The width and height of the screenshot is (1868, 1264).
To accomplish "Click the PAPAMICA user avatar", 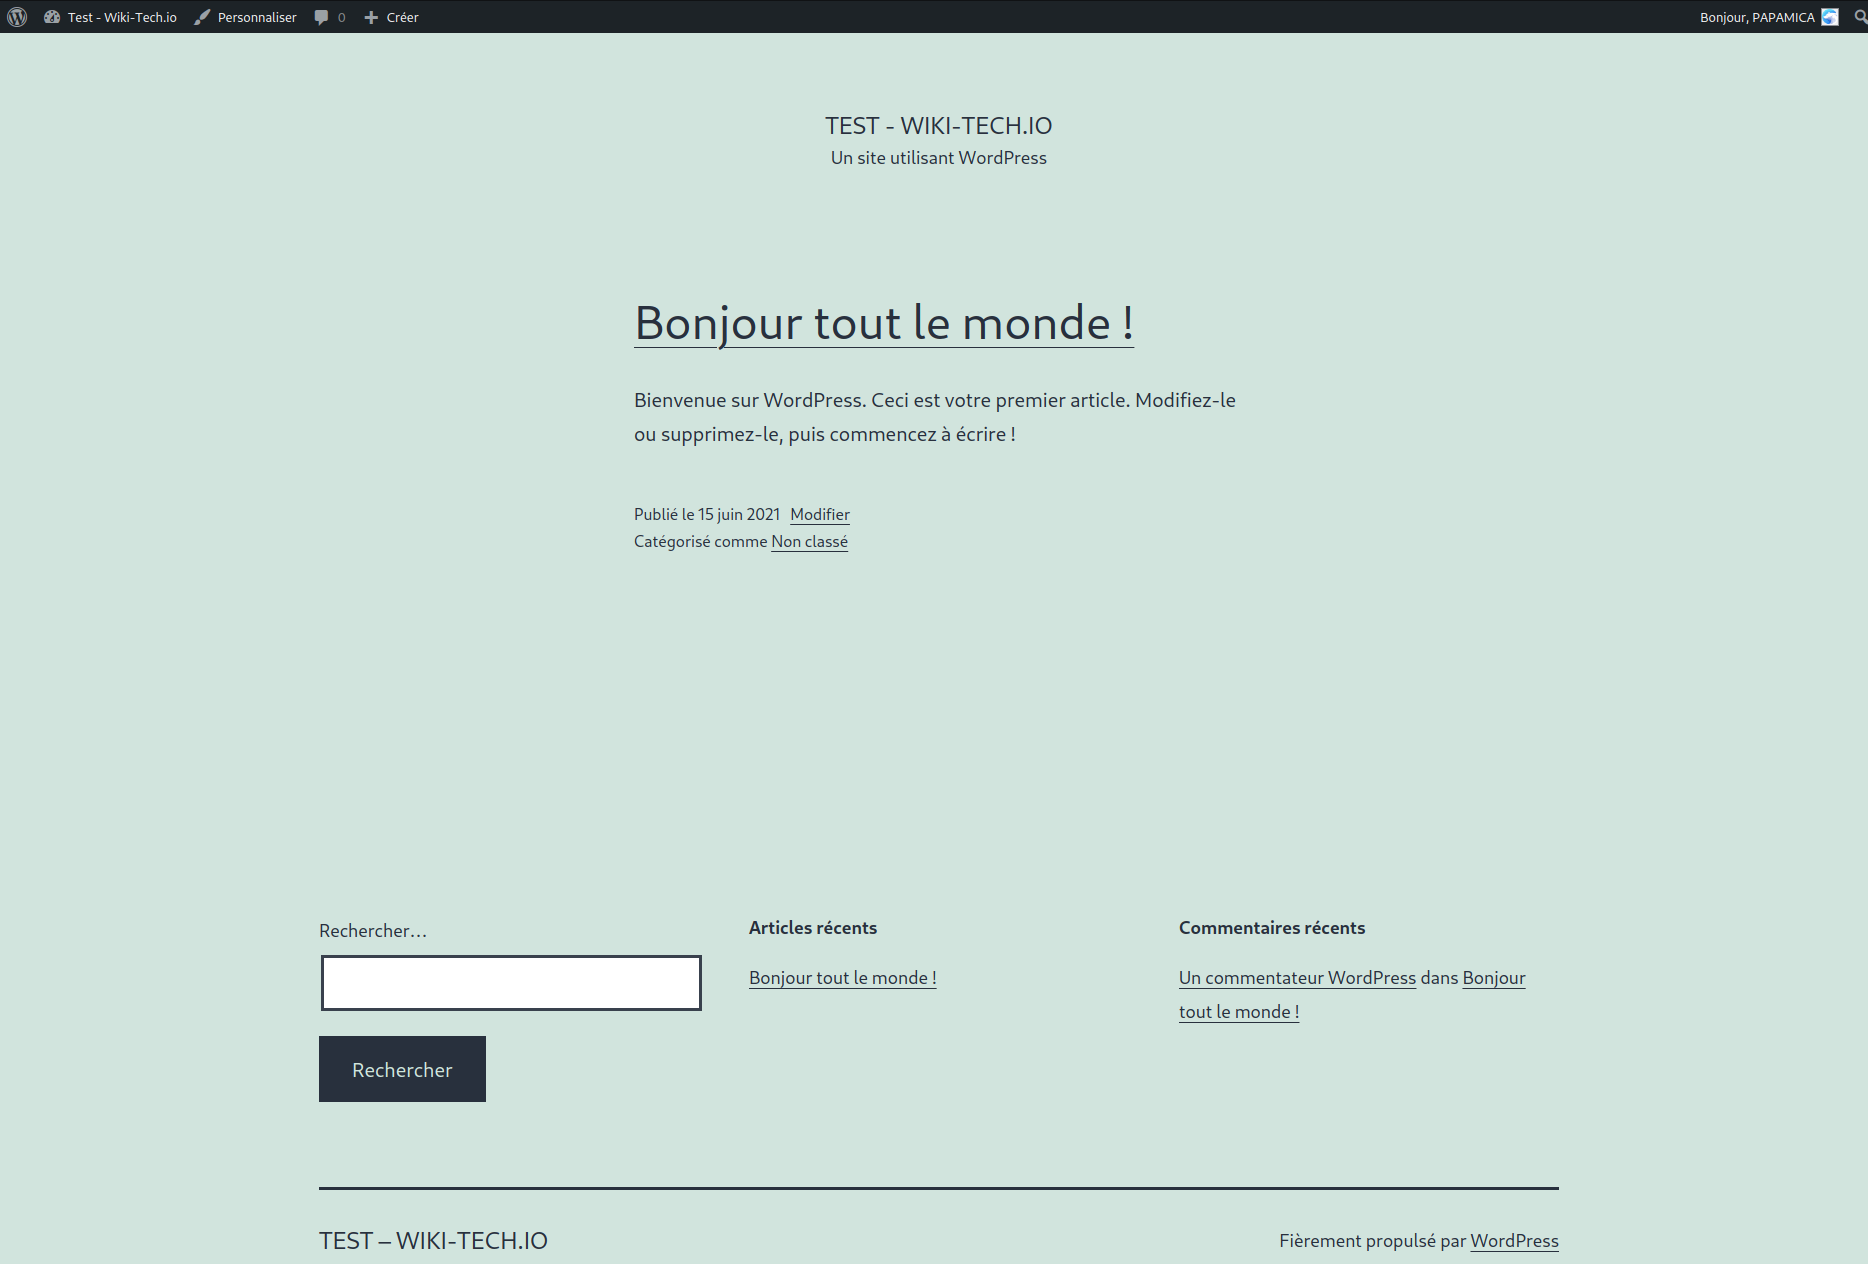I will [1830, 17].
